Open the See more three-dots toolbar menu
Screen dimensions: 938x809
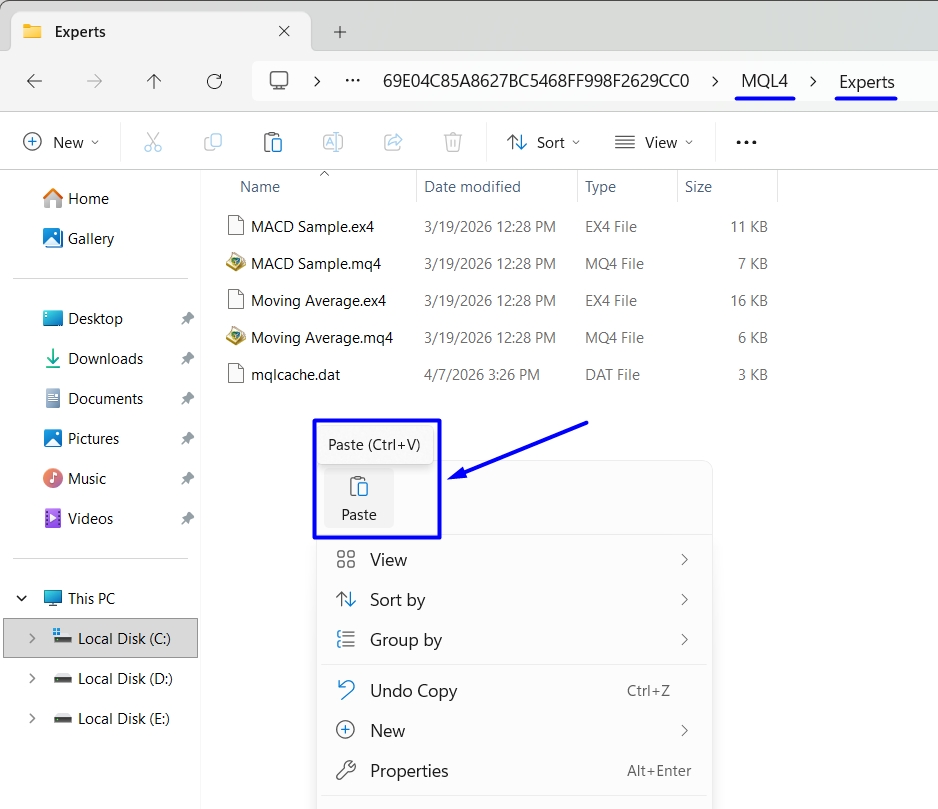(746, 142)
